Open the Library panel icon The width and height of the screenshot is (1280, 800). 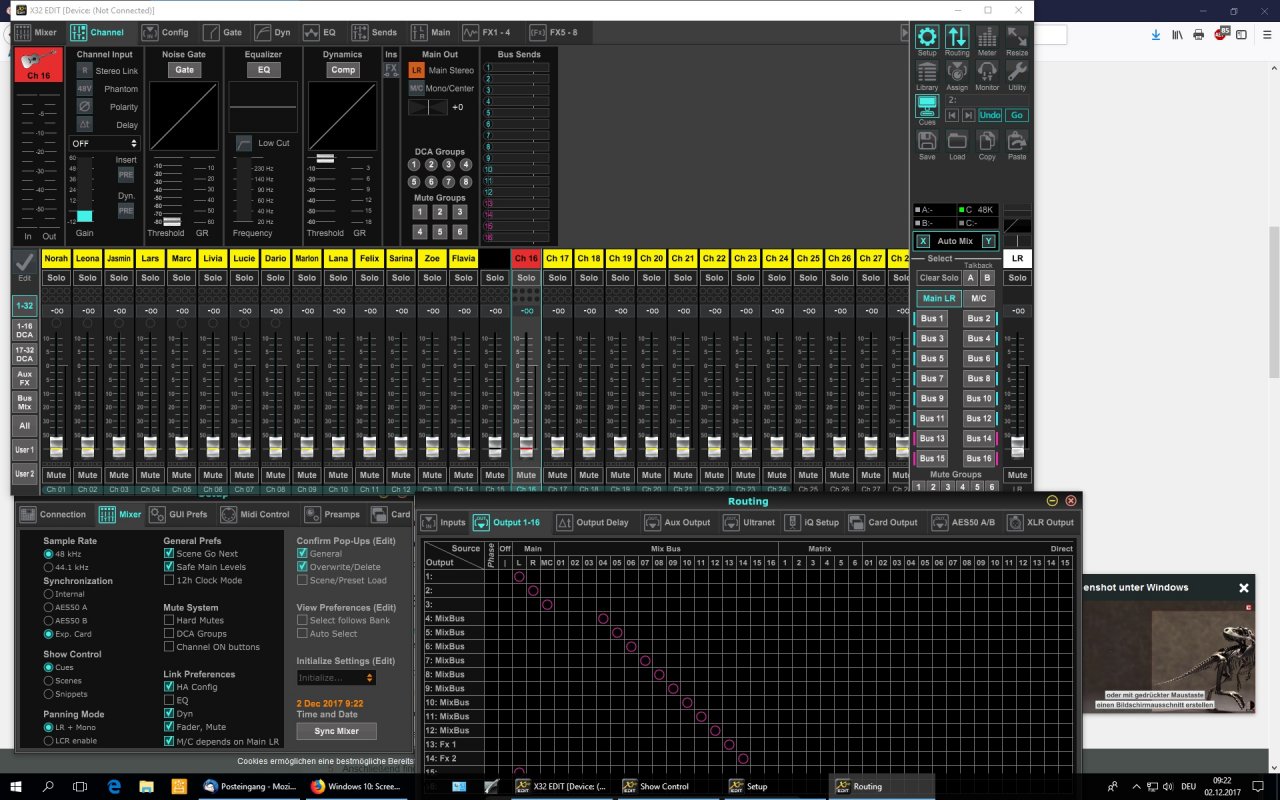927,74
